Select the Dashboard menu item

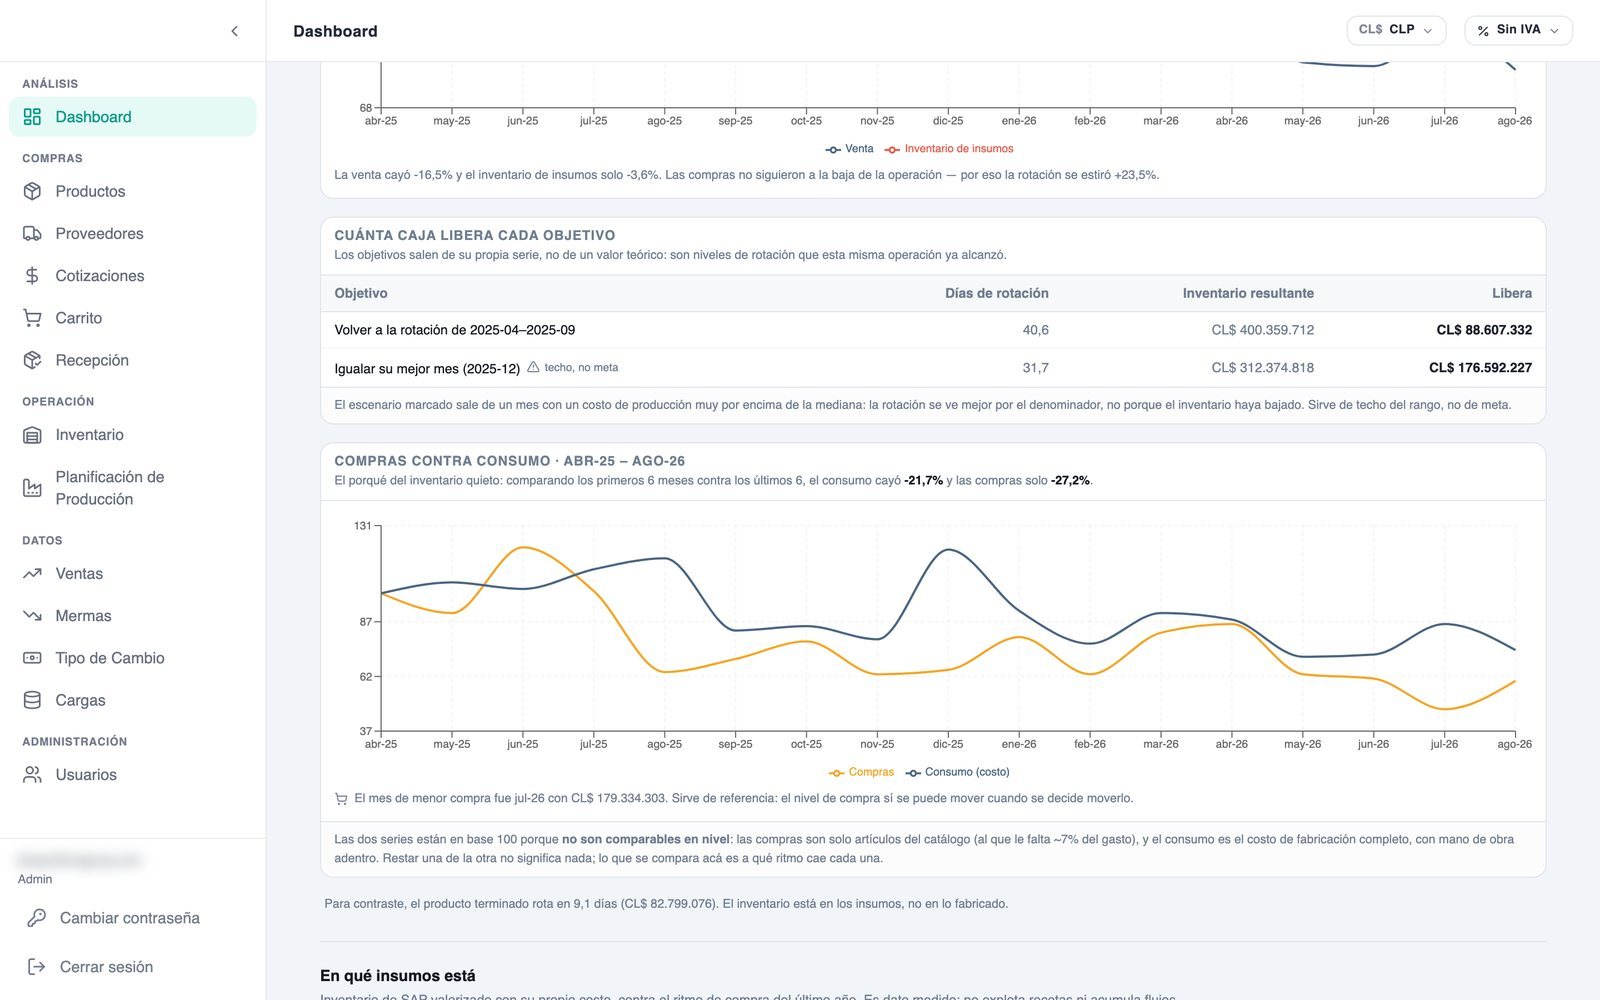coord(133,117)
